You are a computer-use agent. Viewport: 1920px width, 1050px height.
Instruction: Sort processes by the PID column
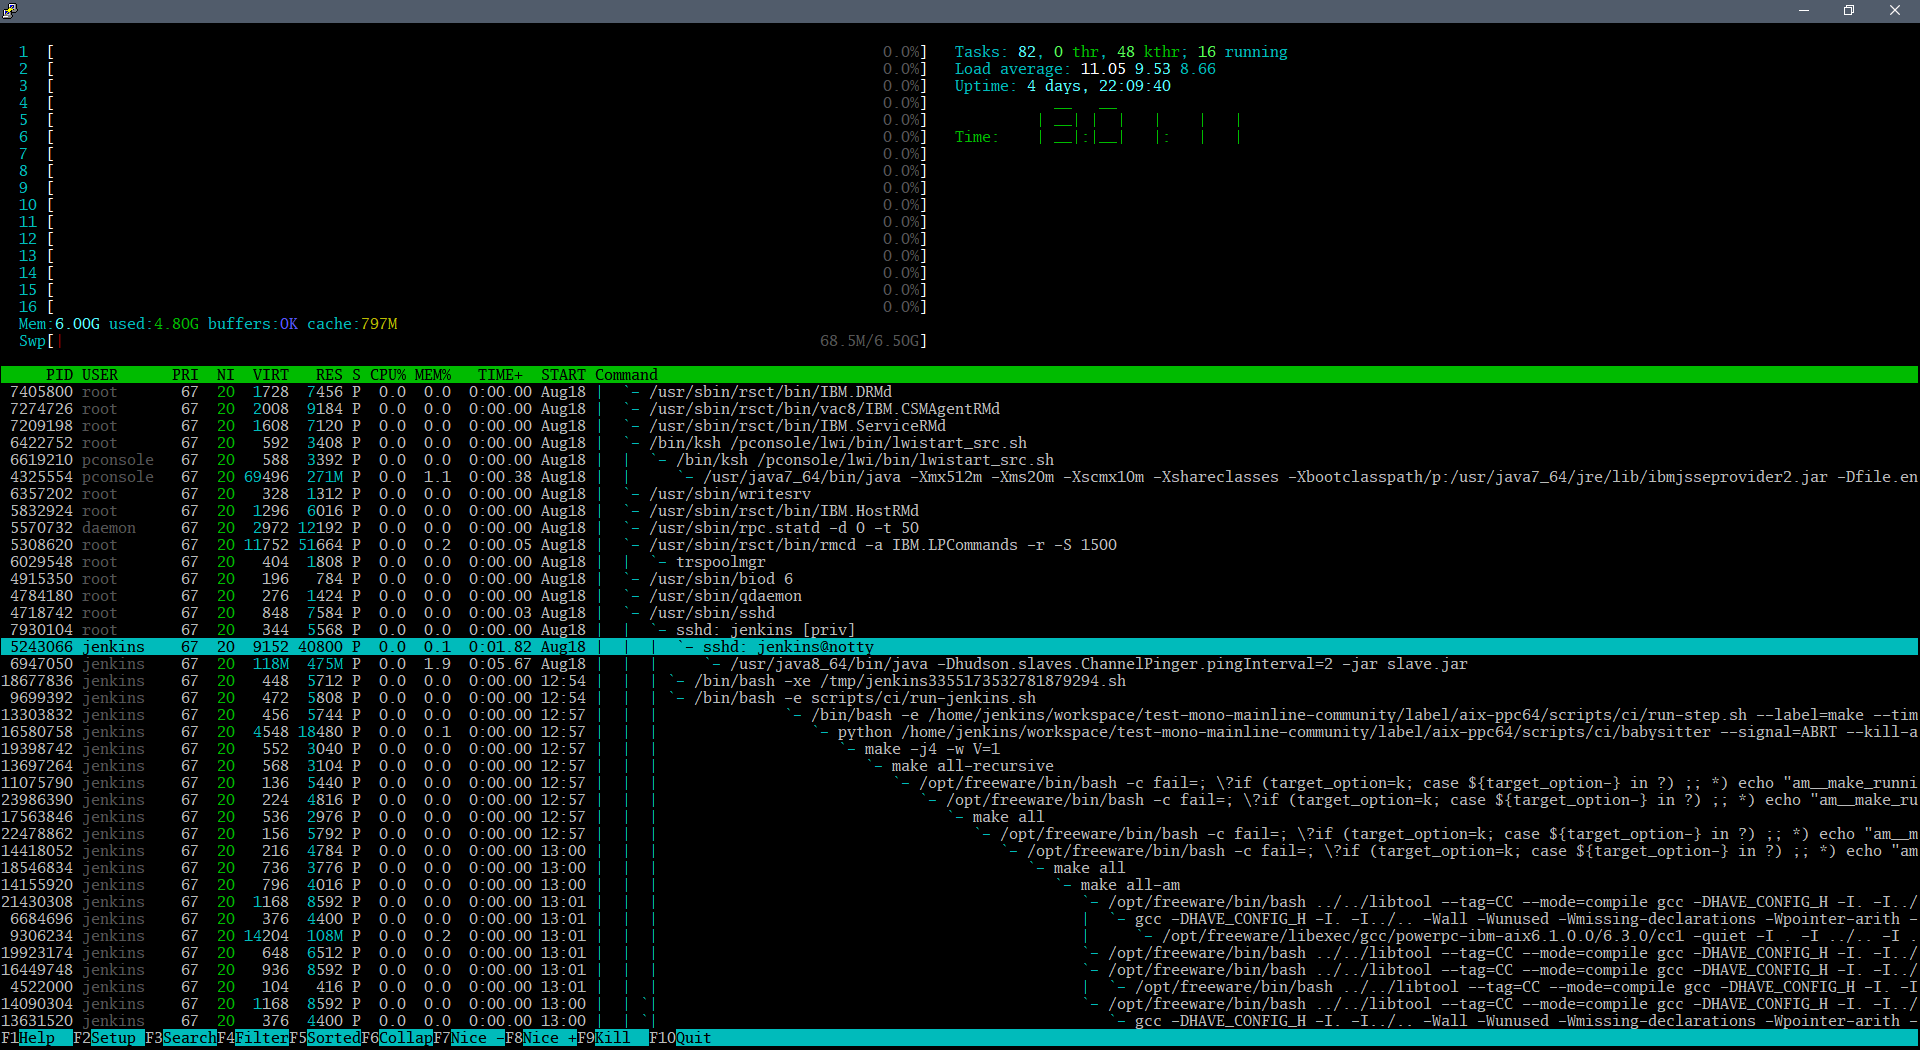pos(59,374)
